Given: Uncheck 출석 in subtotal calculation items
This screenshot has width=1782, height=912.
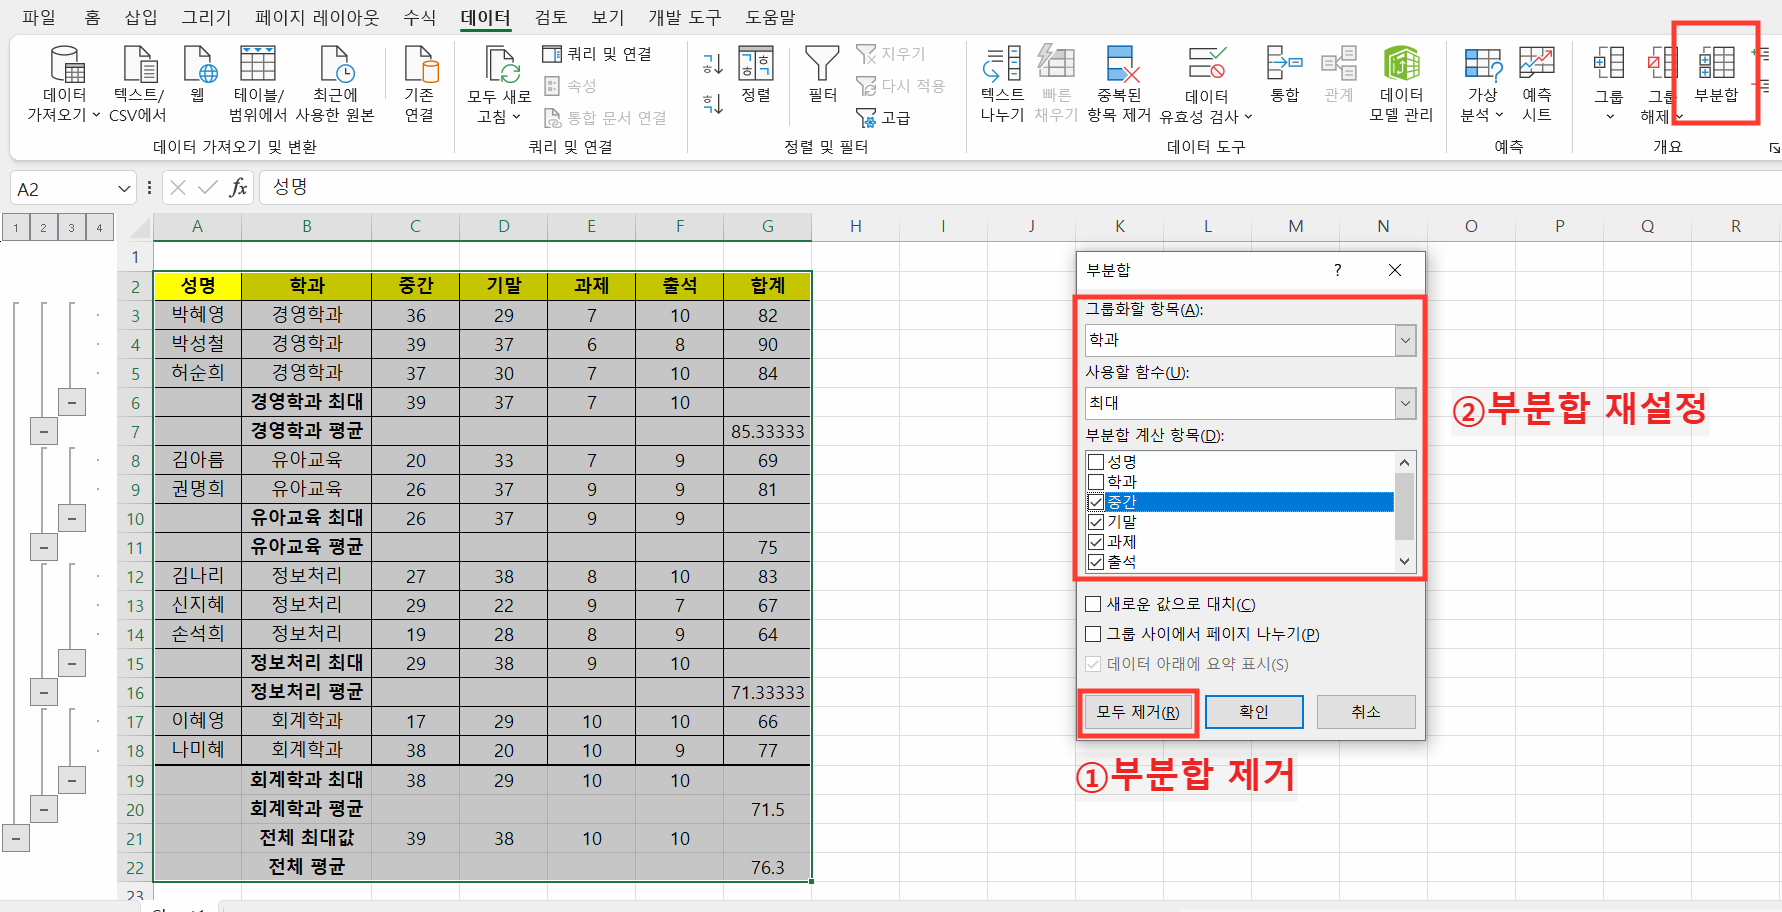Looking at the screenshot, I should coord(1096,561).
